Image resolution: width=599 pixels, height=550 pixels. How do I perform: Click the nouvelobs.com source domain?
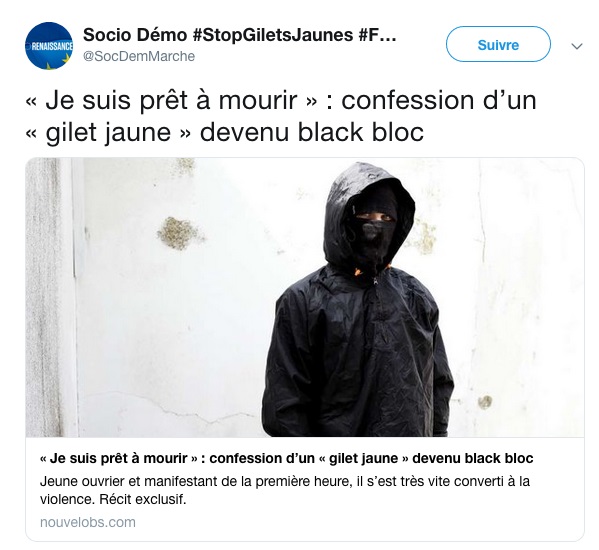[88, 522]
